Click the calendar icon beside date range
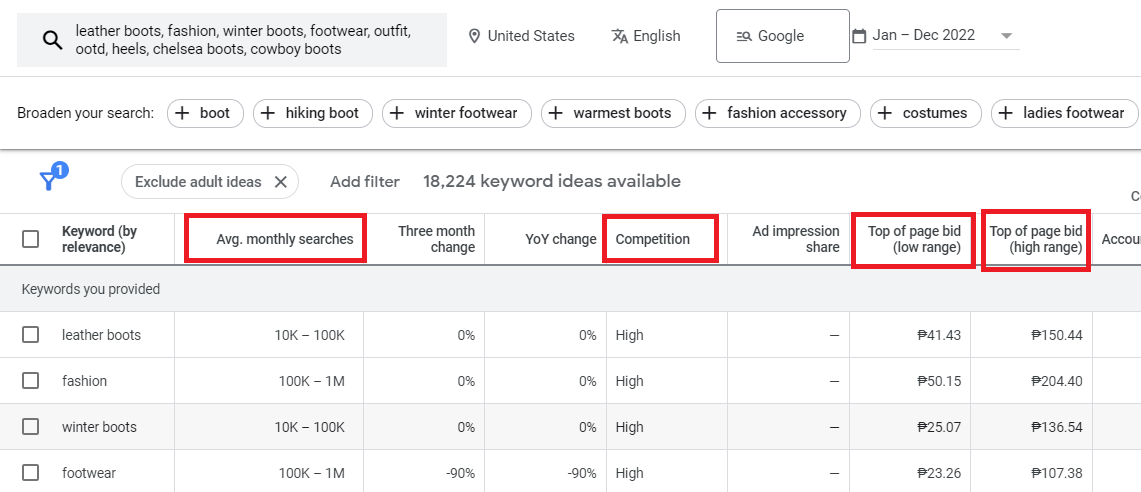The image size is (1141, 492). 859,35
